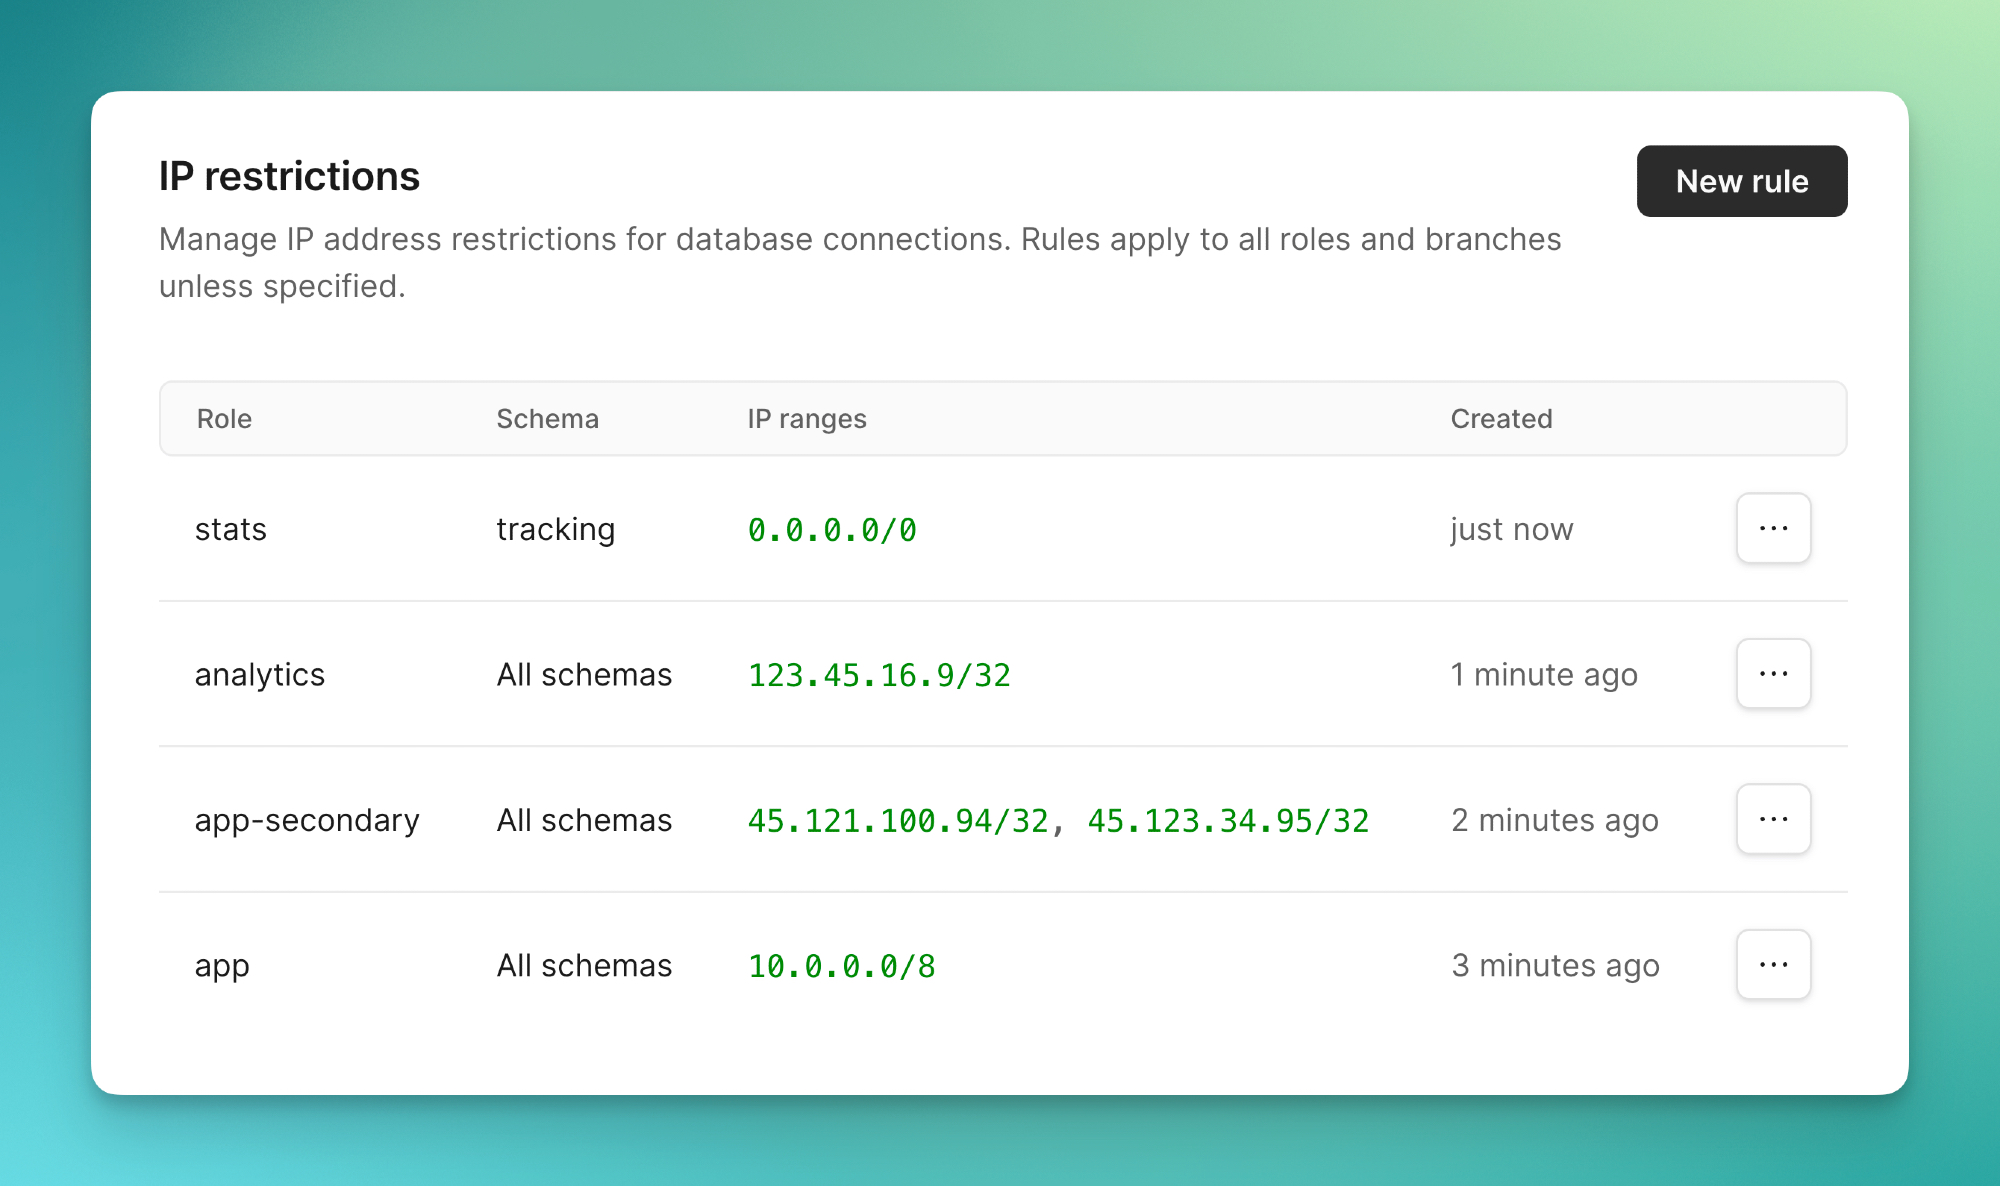Open the three-dot menu for stats rule

(1773, 528)
